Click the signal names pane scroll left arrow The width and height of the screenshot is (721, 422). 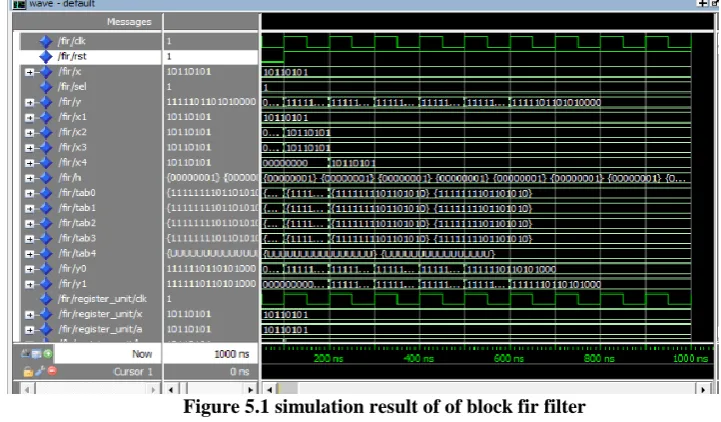pyautogui.click(x=27, y=389)
